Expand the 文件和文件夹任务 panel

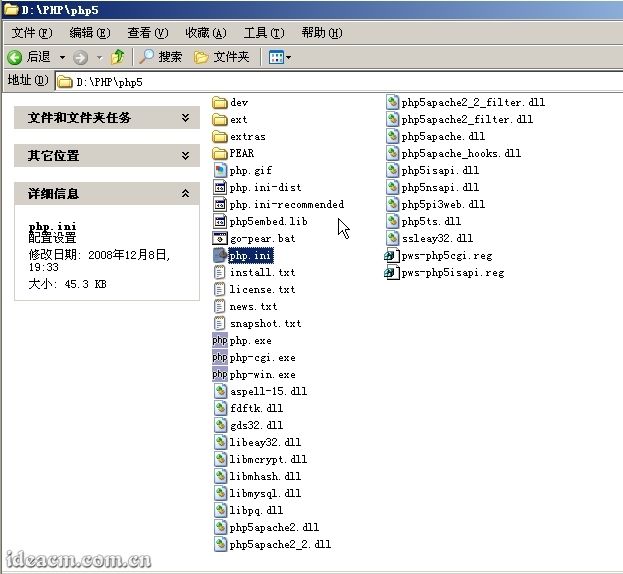pyautogui.click(x=185, y=118)
